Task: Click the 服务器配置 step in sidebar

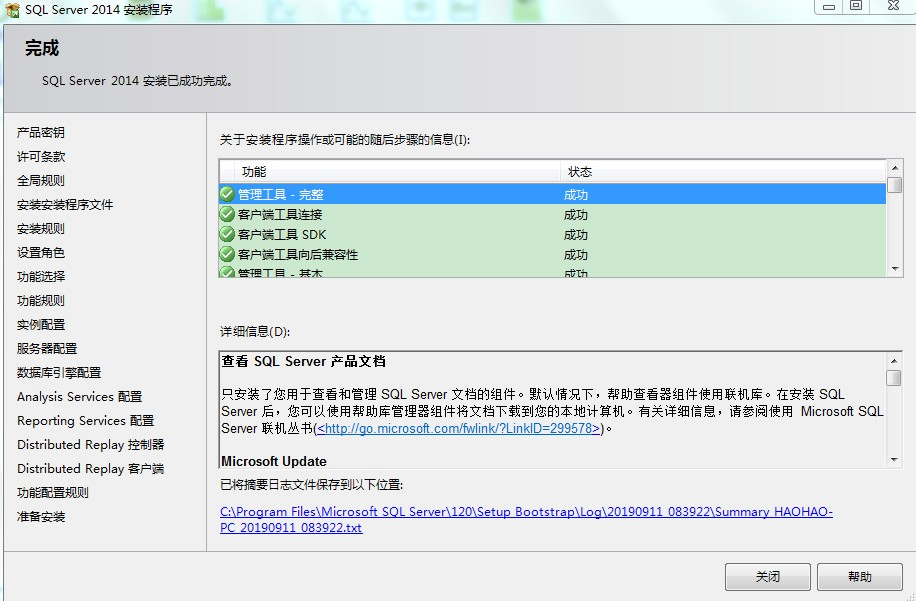Action: [x=47, y=348]
